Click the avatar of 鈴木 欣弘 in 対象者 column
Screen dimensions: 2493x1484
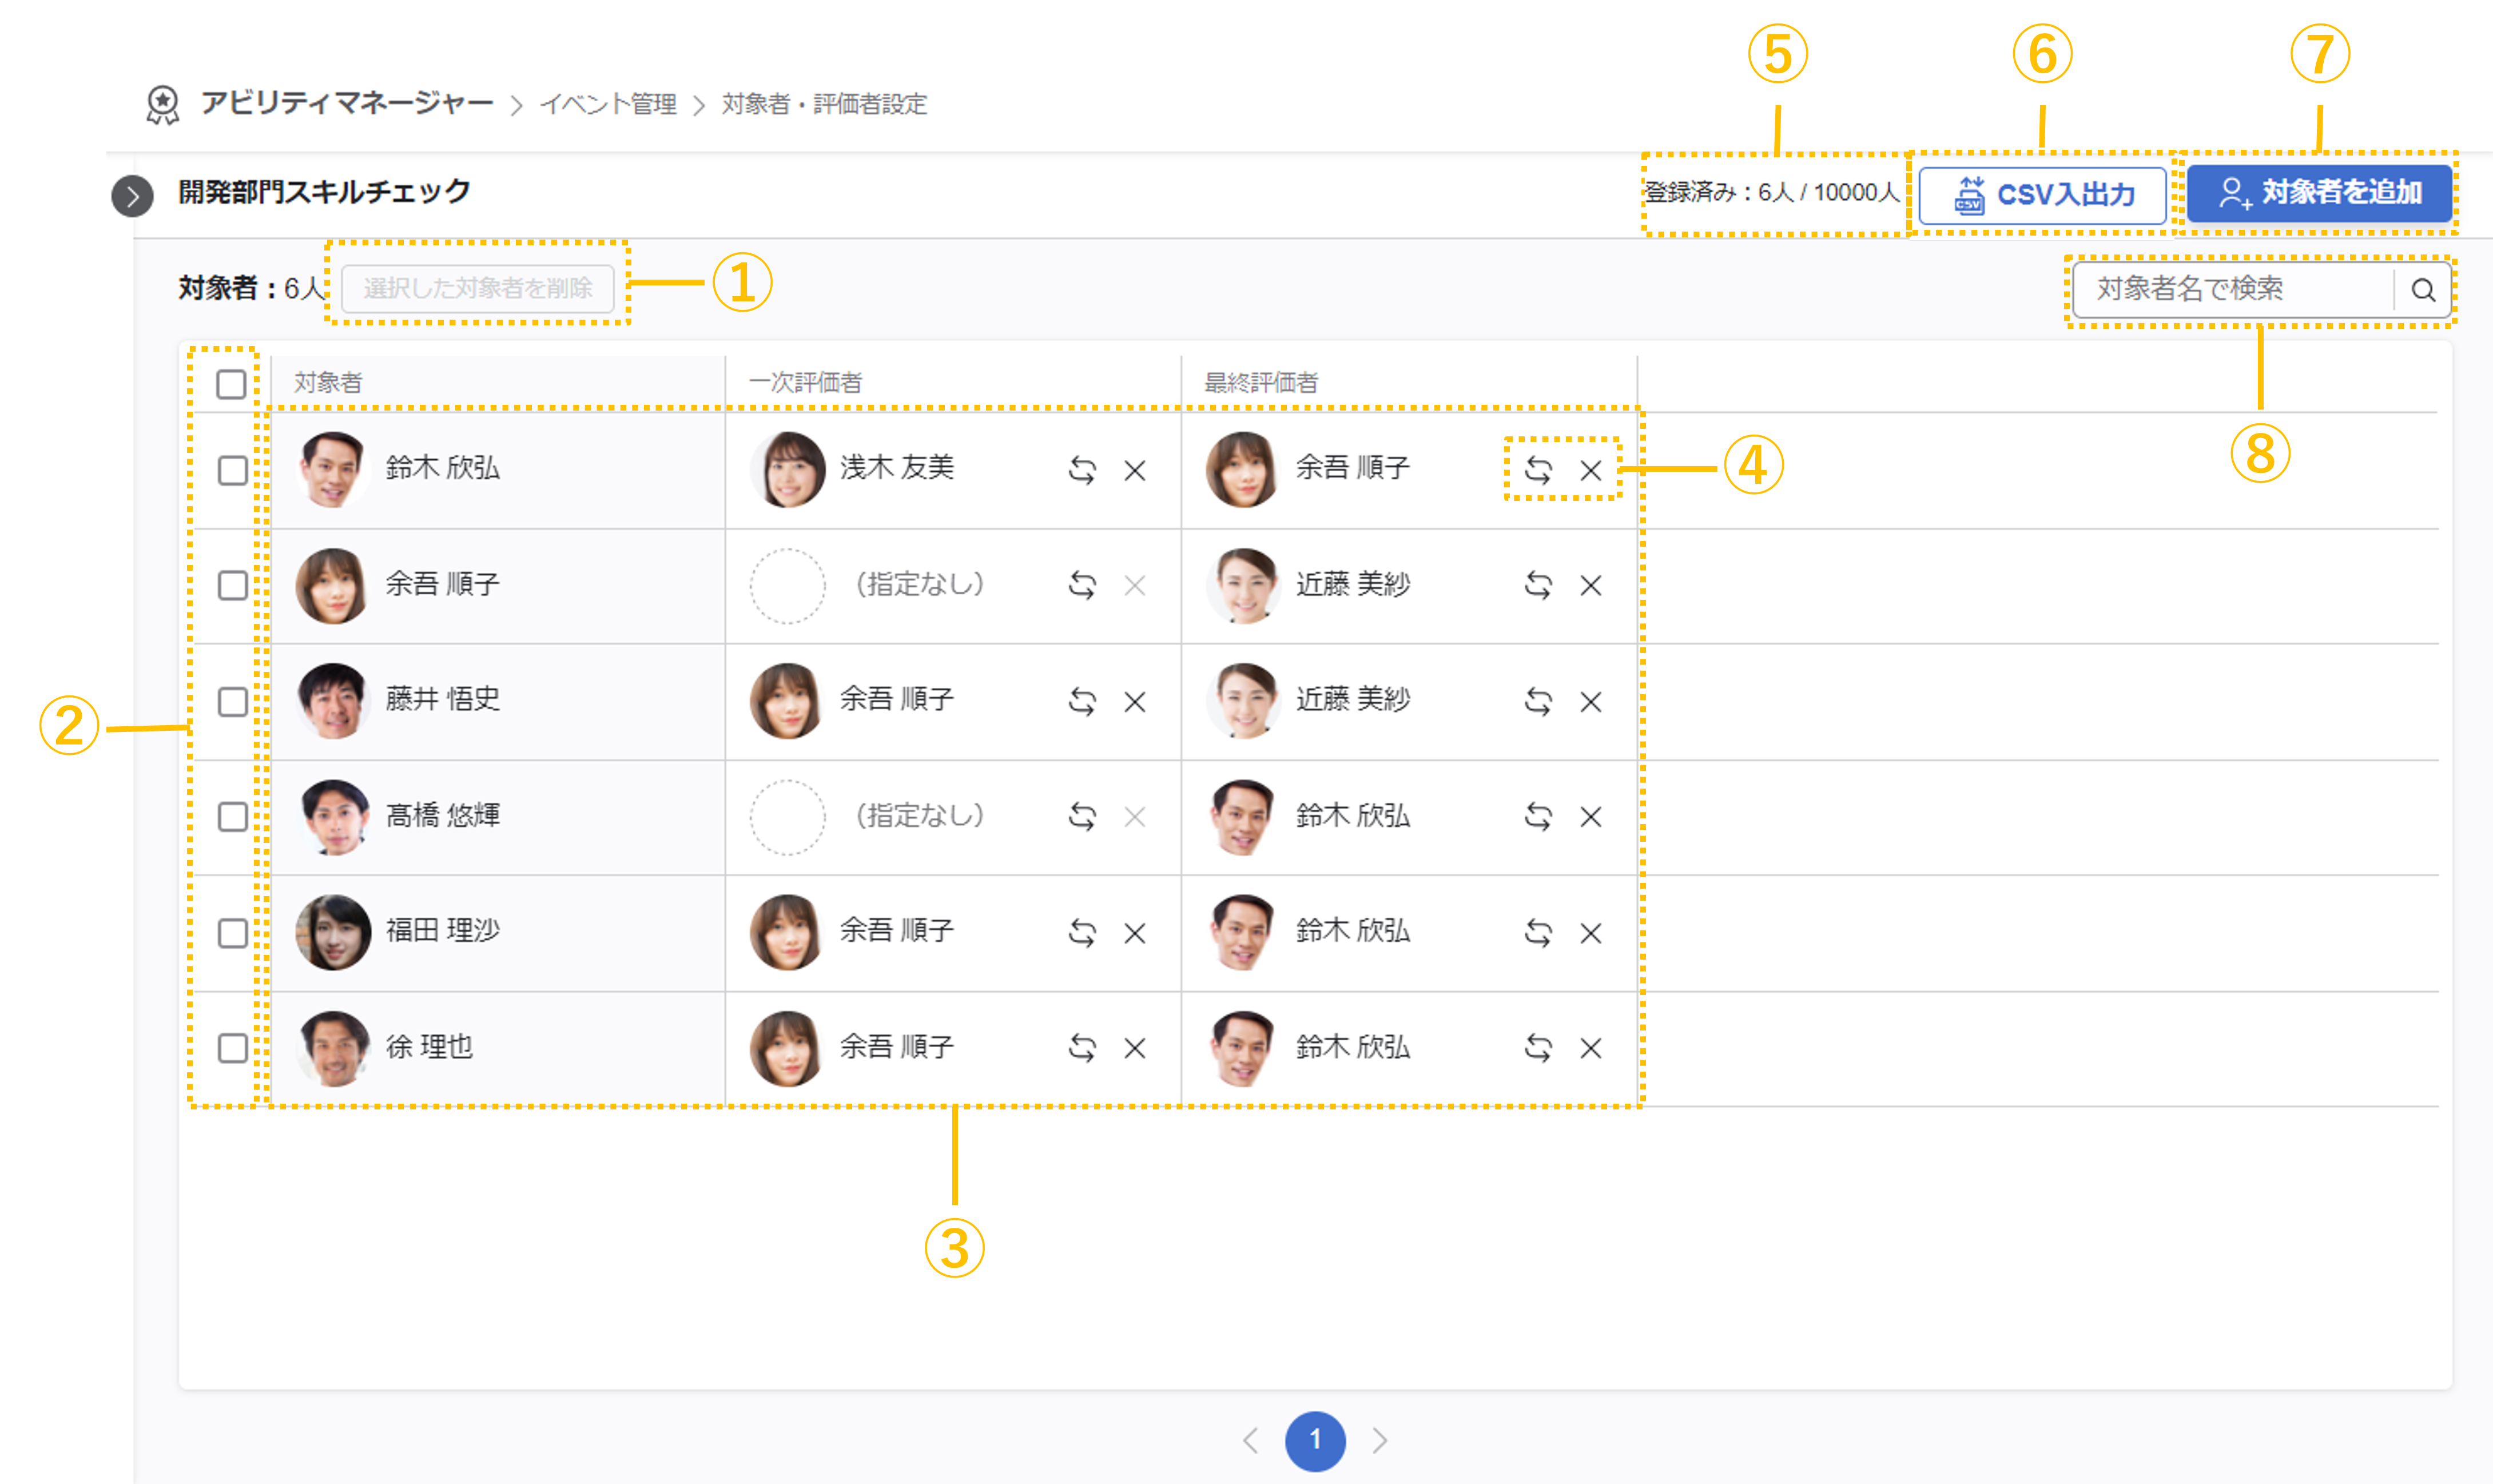click(x=333, y=469)
